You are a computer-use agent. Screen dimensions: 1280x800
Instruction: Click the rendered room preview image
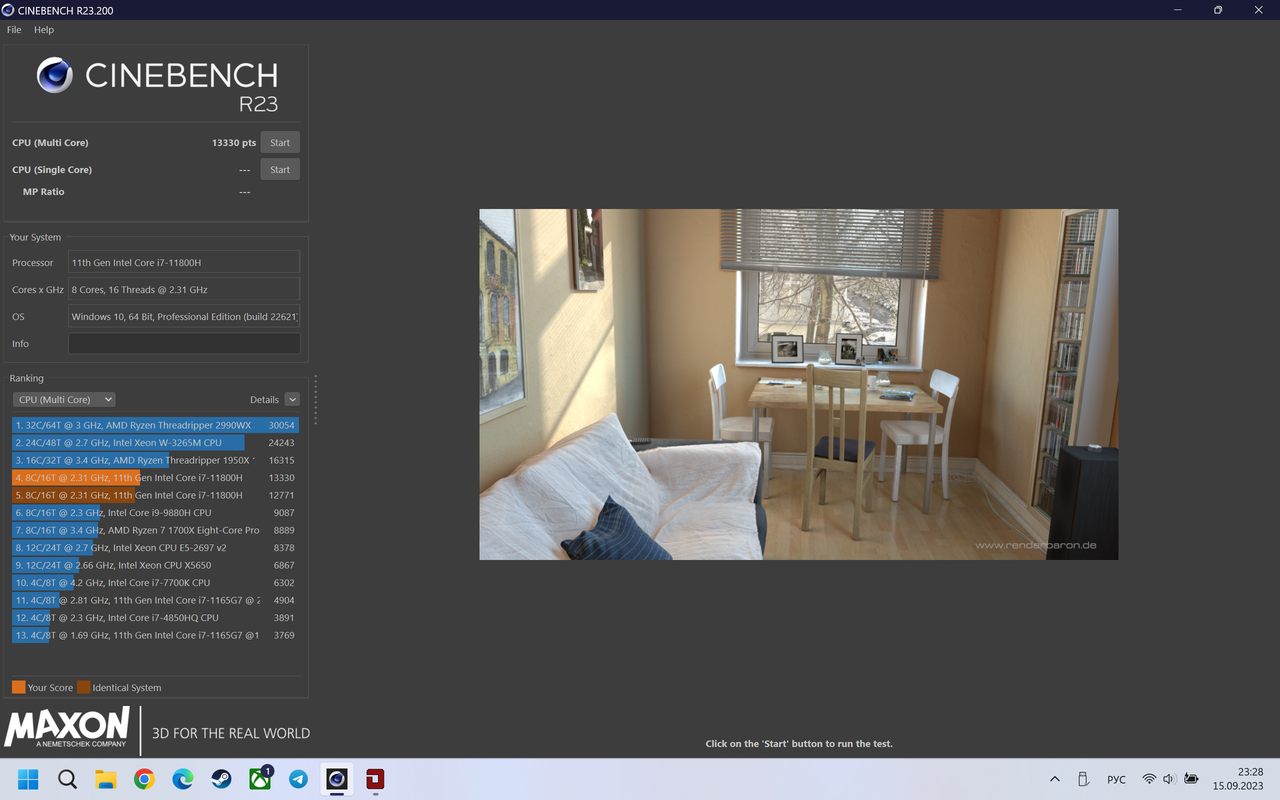click(x=798, y=384)
